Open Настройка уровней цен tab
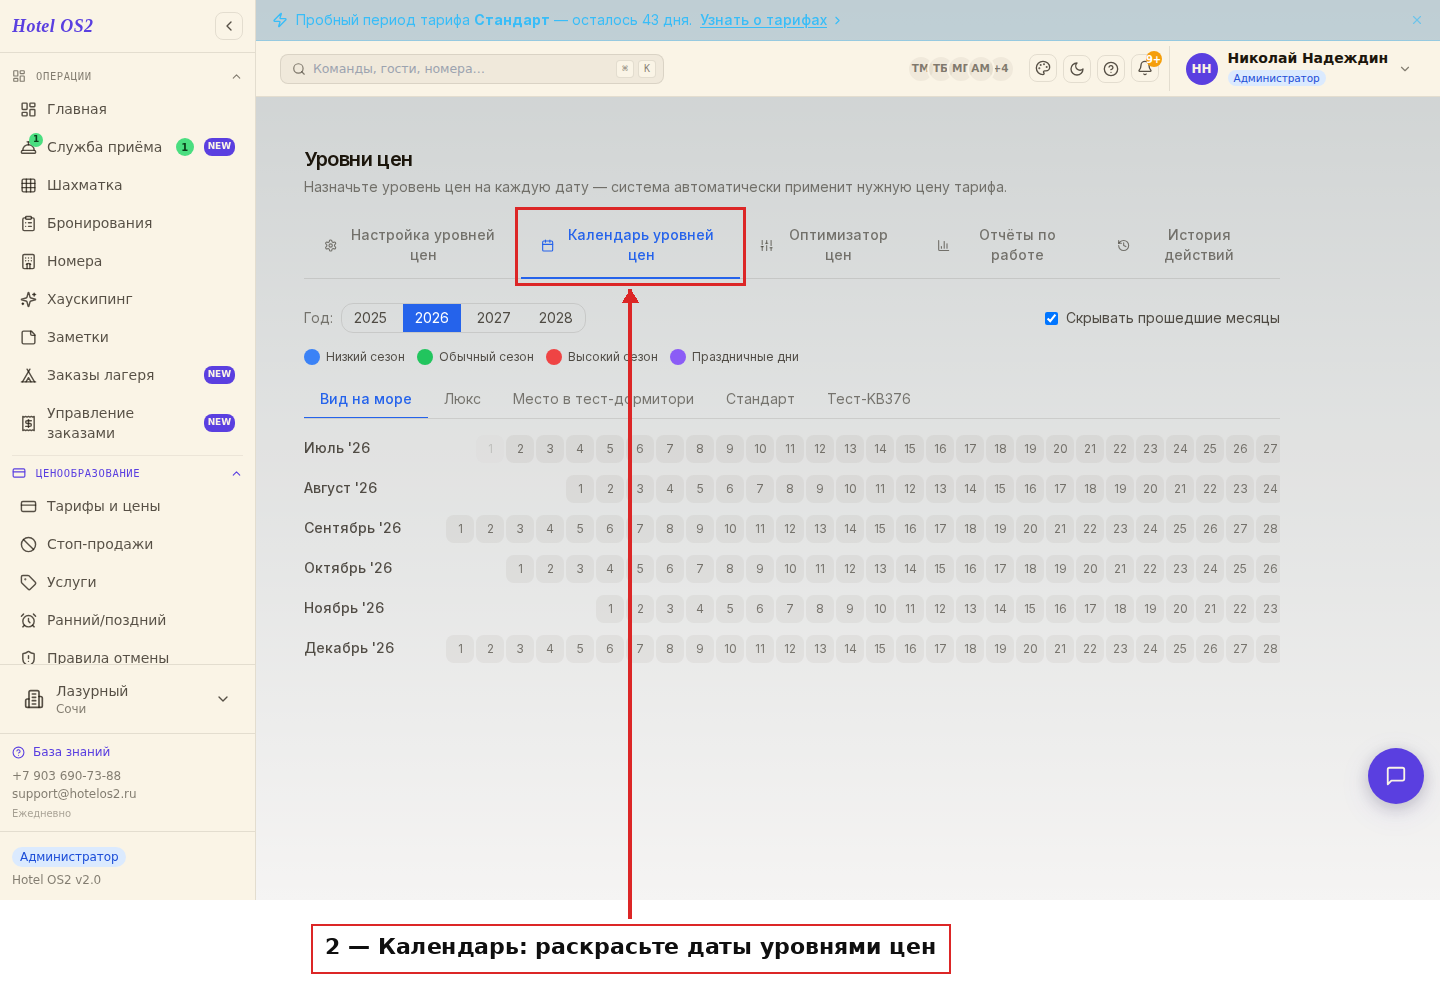 410,245
